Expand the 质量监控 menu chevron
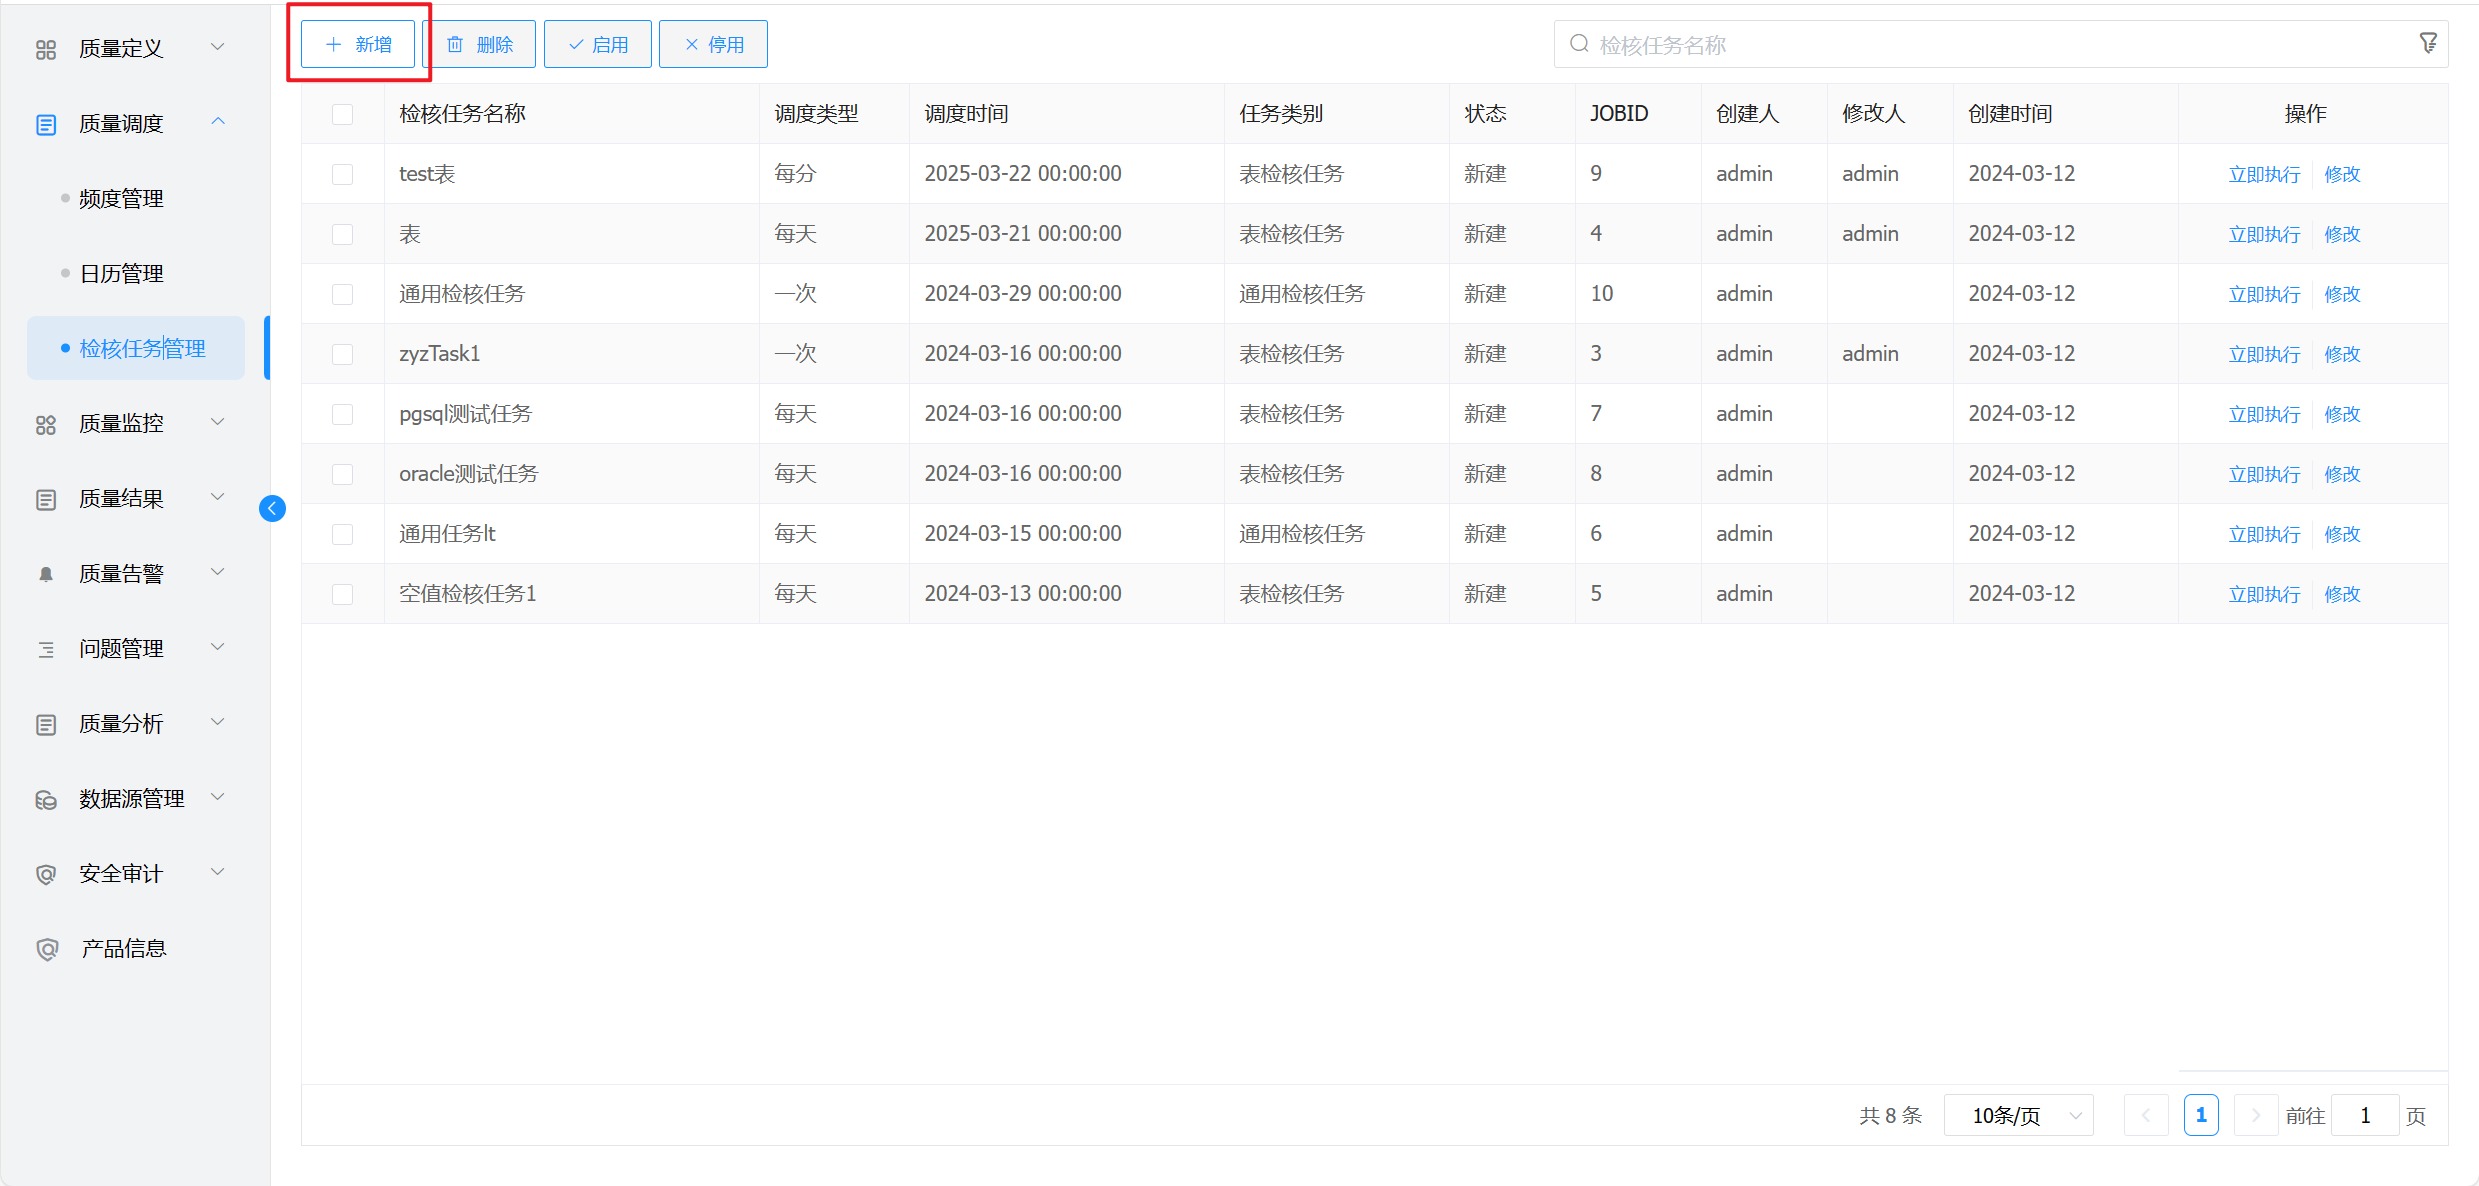Screen dimensions: 2479x1186 click(218, 422)
